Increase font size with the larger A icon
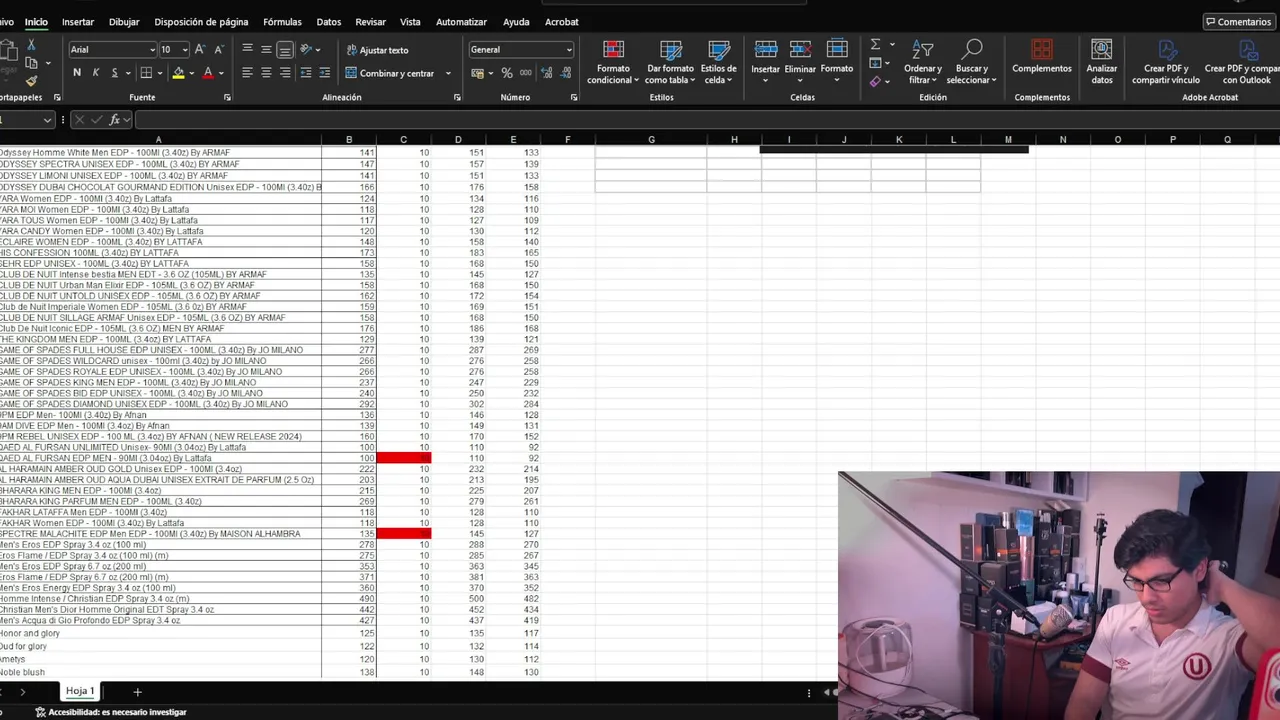This screenshot has height=720, width=1280. click(x=200, y=49)
